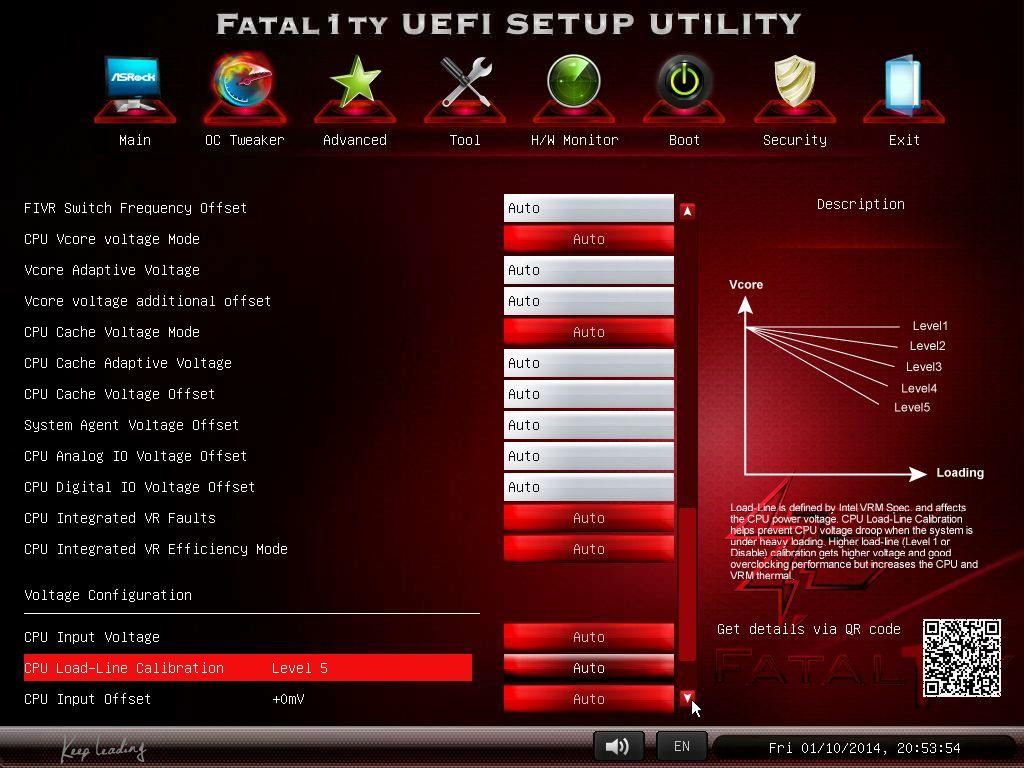Edit the CPU Cache Adaptive Voltage field
The height and width of the screenshot is (768, 1024).
coord(588,363)
